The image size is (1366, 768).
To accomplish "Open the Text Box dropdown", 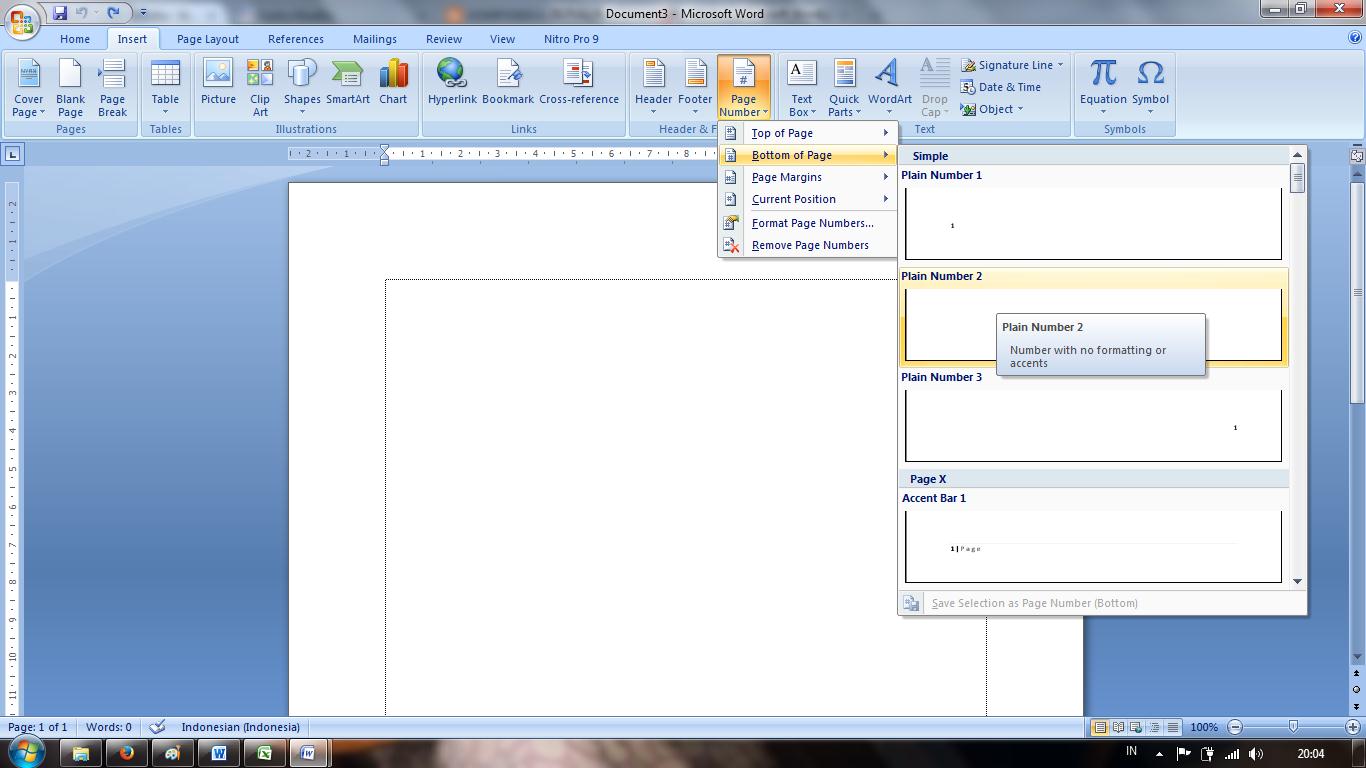I will coord(801,88).
